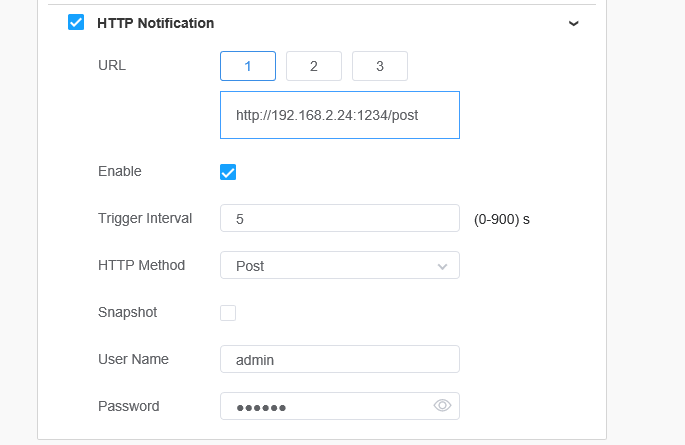Open the HTTP Method dropdown

click(x=340, y=265)
